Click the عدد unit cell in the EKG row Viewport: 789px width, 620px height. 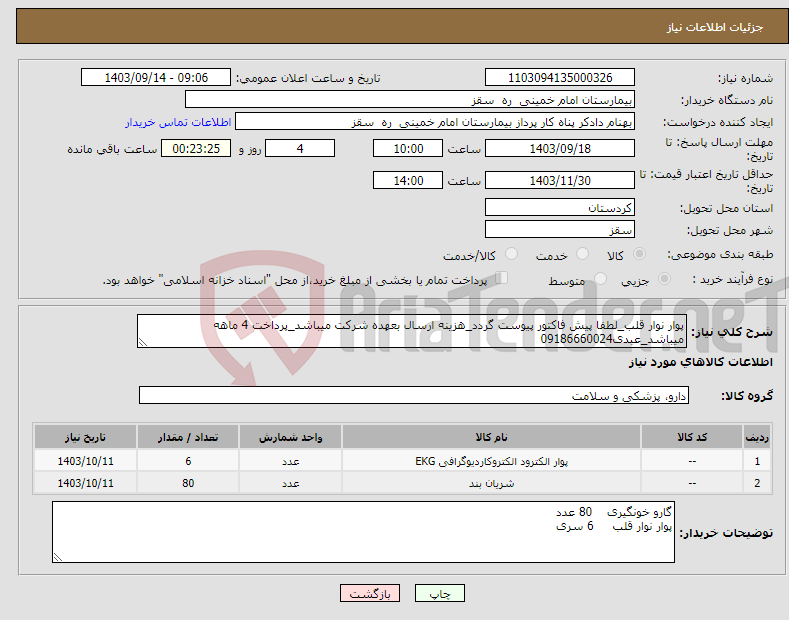click(x=290, y=461)
